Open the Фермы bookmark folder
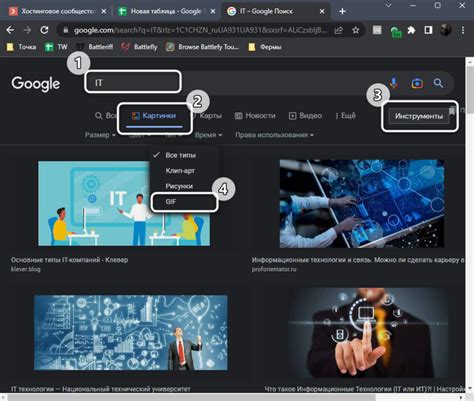Screen dimensions: 474x401 [x=265, y=47]
